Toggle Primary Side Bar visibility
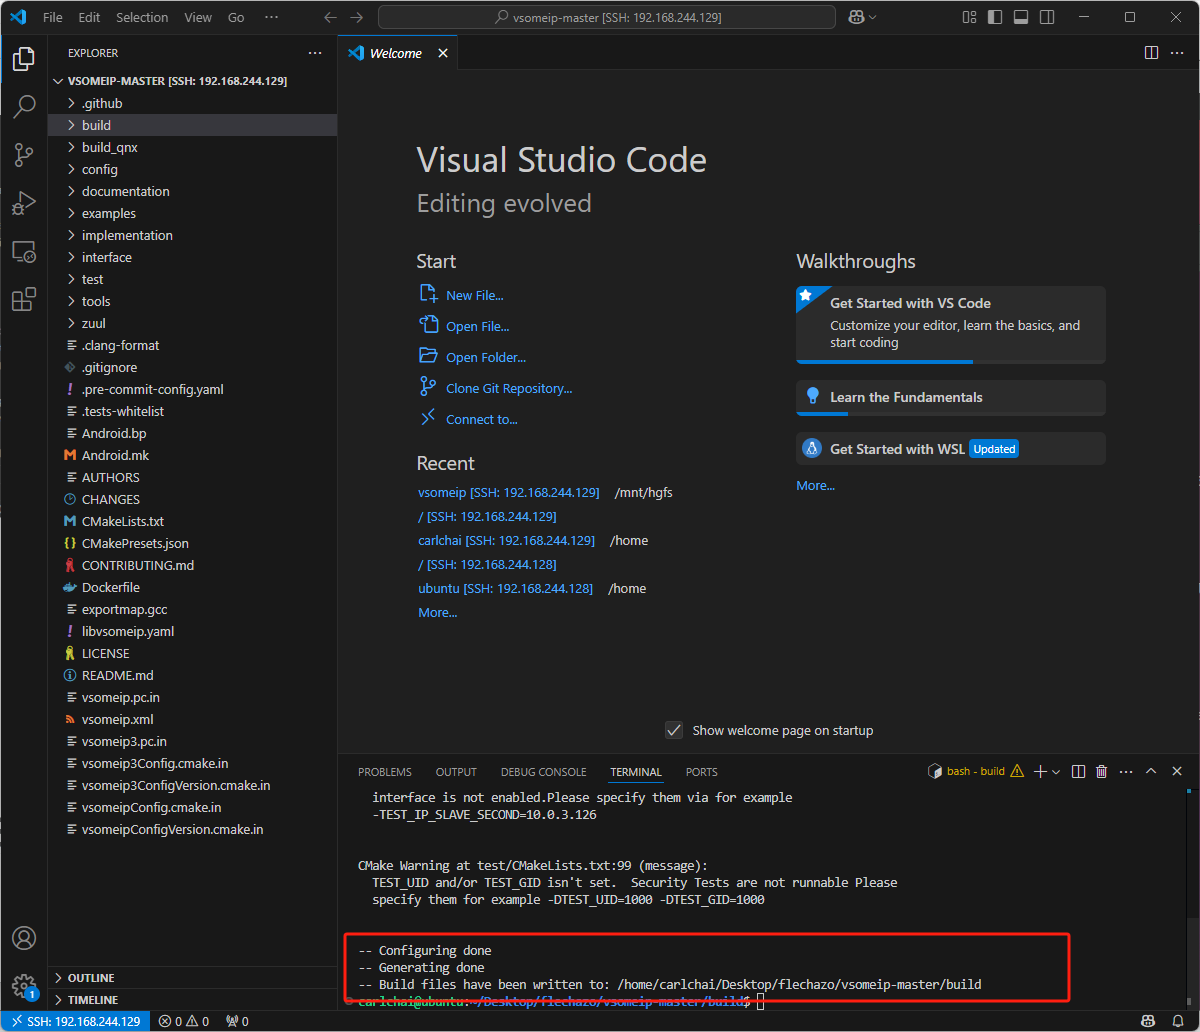This screenshot has width=1200, height=1032. (994, 17)
